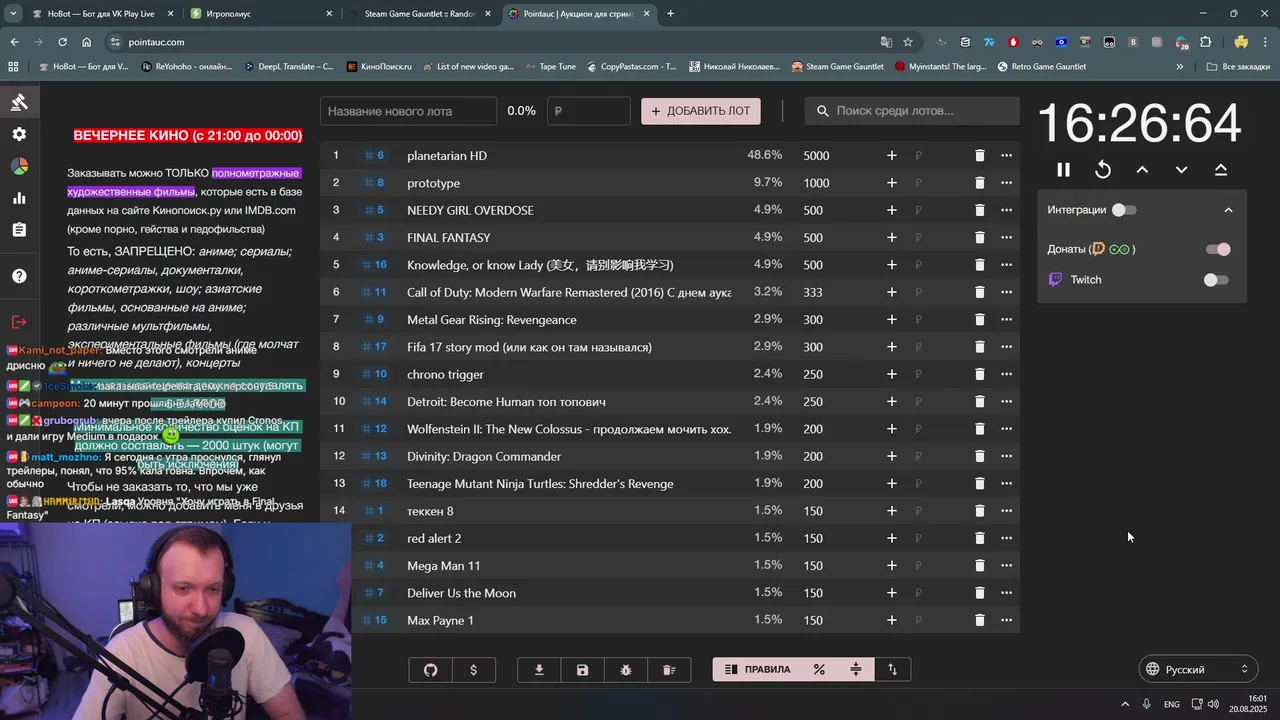The image size is (1280, 720).
Task: Switch to Steam Game Gauntlet tab
Action: (x=418, y=14)
